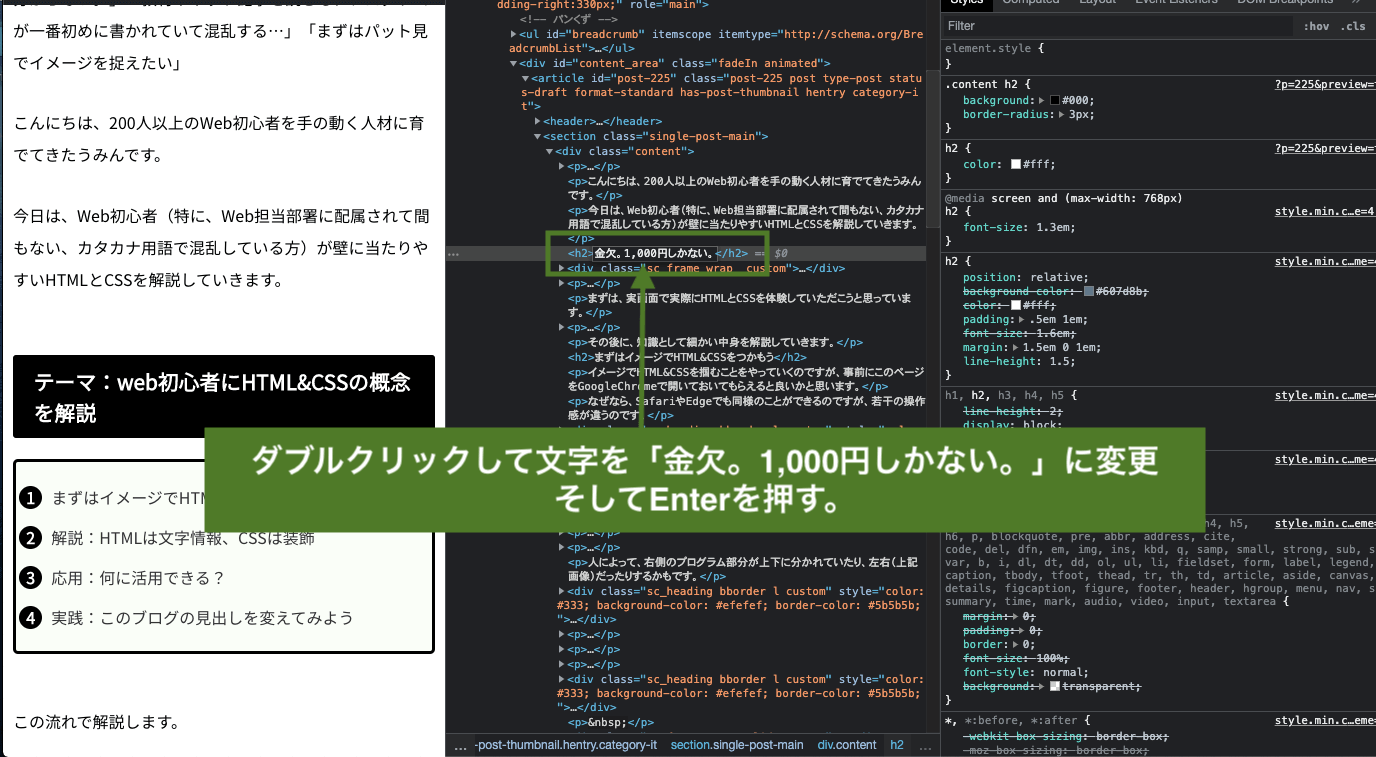Open the row actions ellipsis beside selected h2
The height and width of the screenshot is (757, 1376).
[453, 254]
